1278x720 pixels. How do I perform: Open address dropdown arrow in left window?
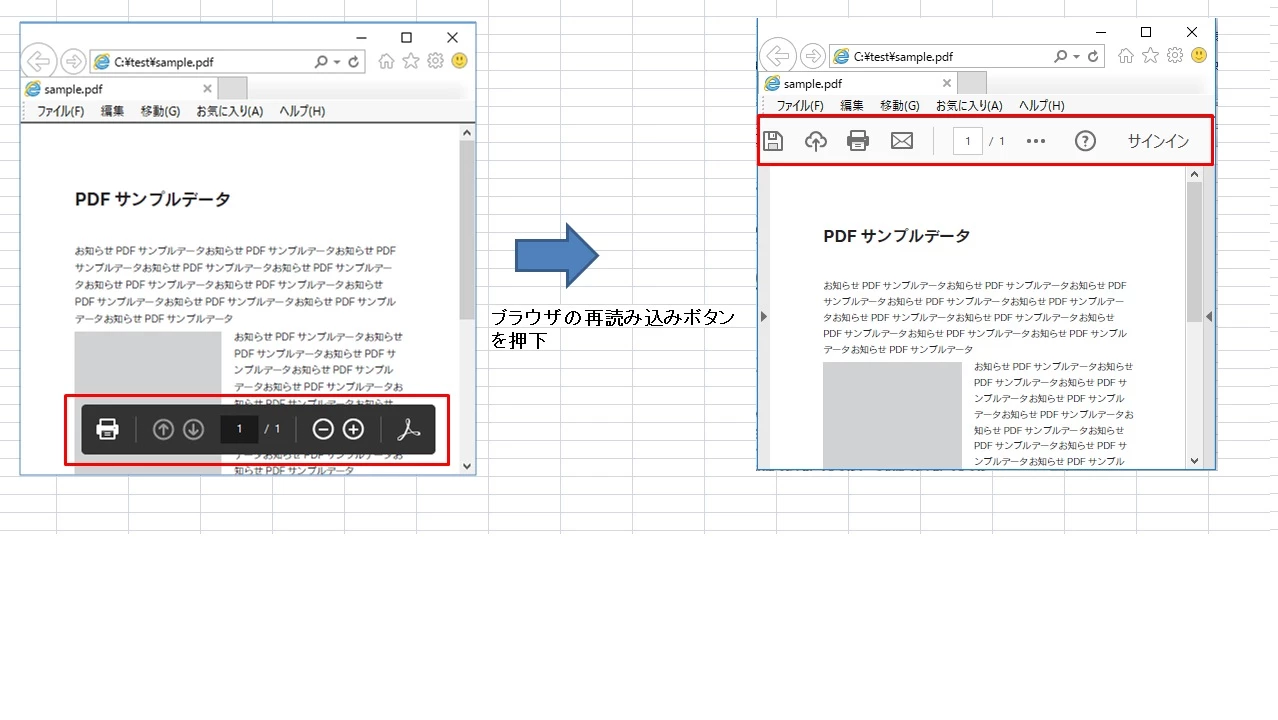(337, 62)
